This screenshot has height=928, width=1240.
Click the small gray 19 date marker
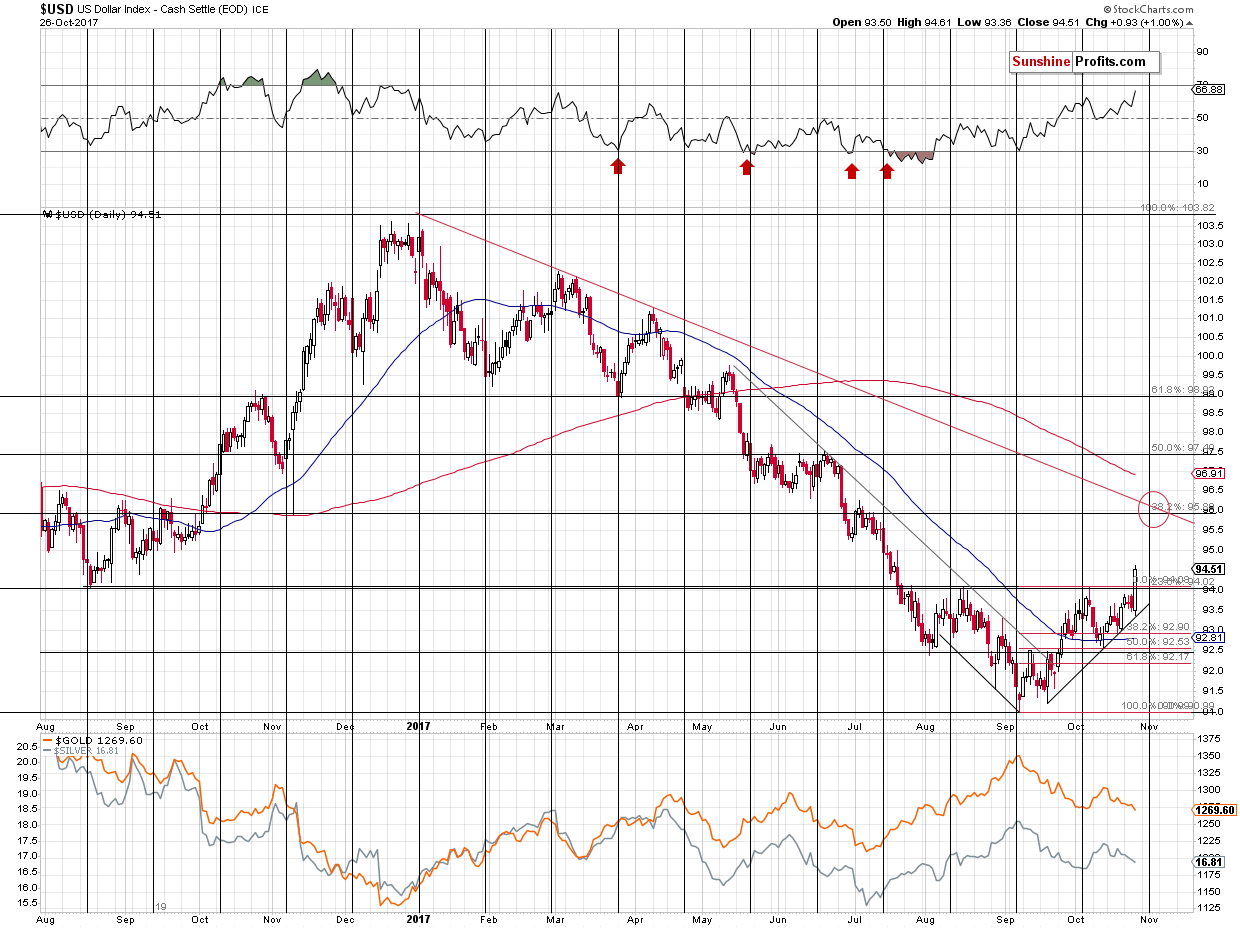[x=160, y=906]
